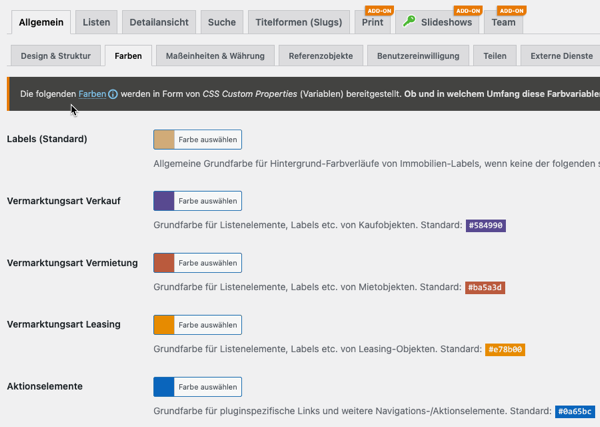Click Farbe auswählen for Vermarktungsart Verkauf
This screenshot has height=427, width=600.
(x=208, y=201)
